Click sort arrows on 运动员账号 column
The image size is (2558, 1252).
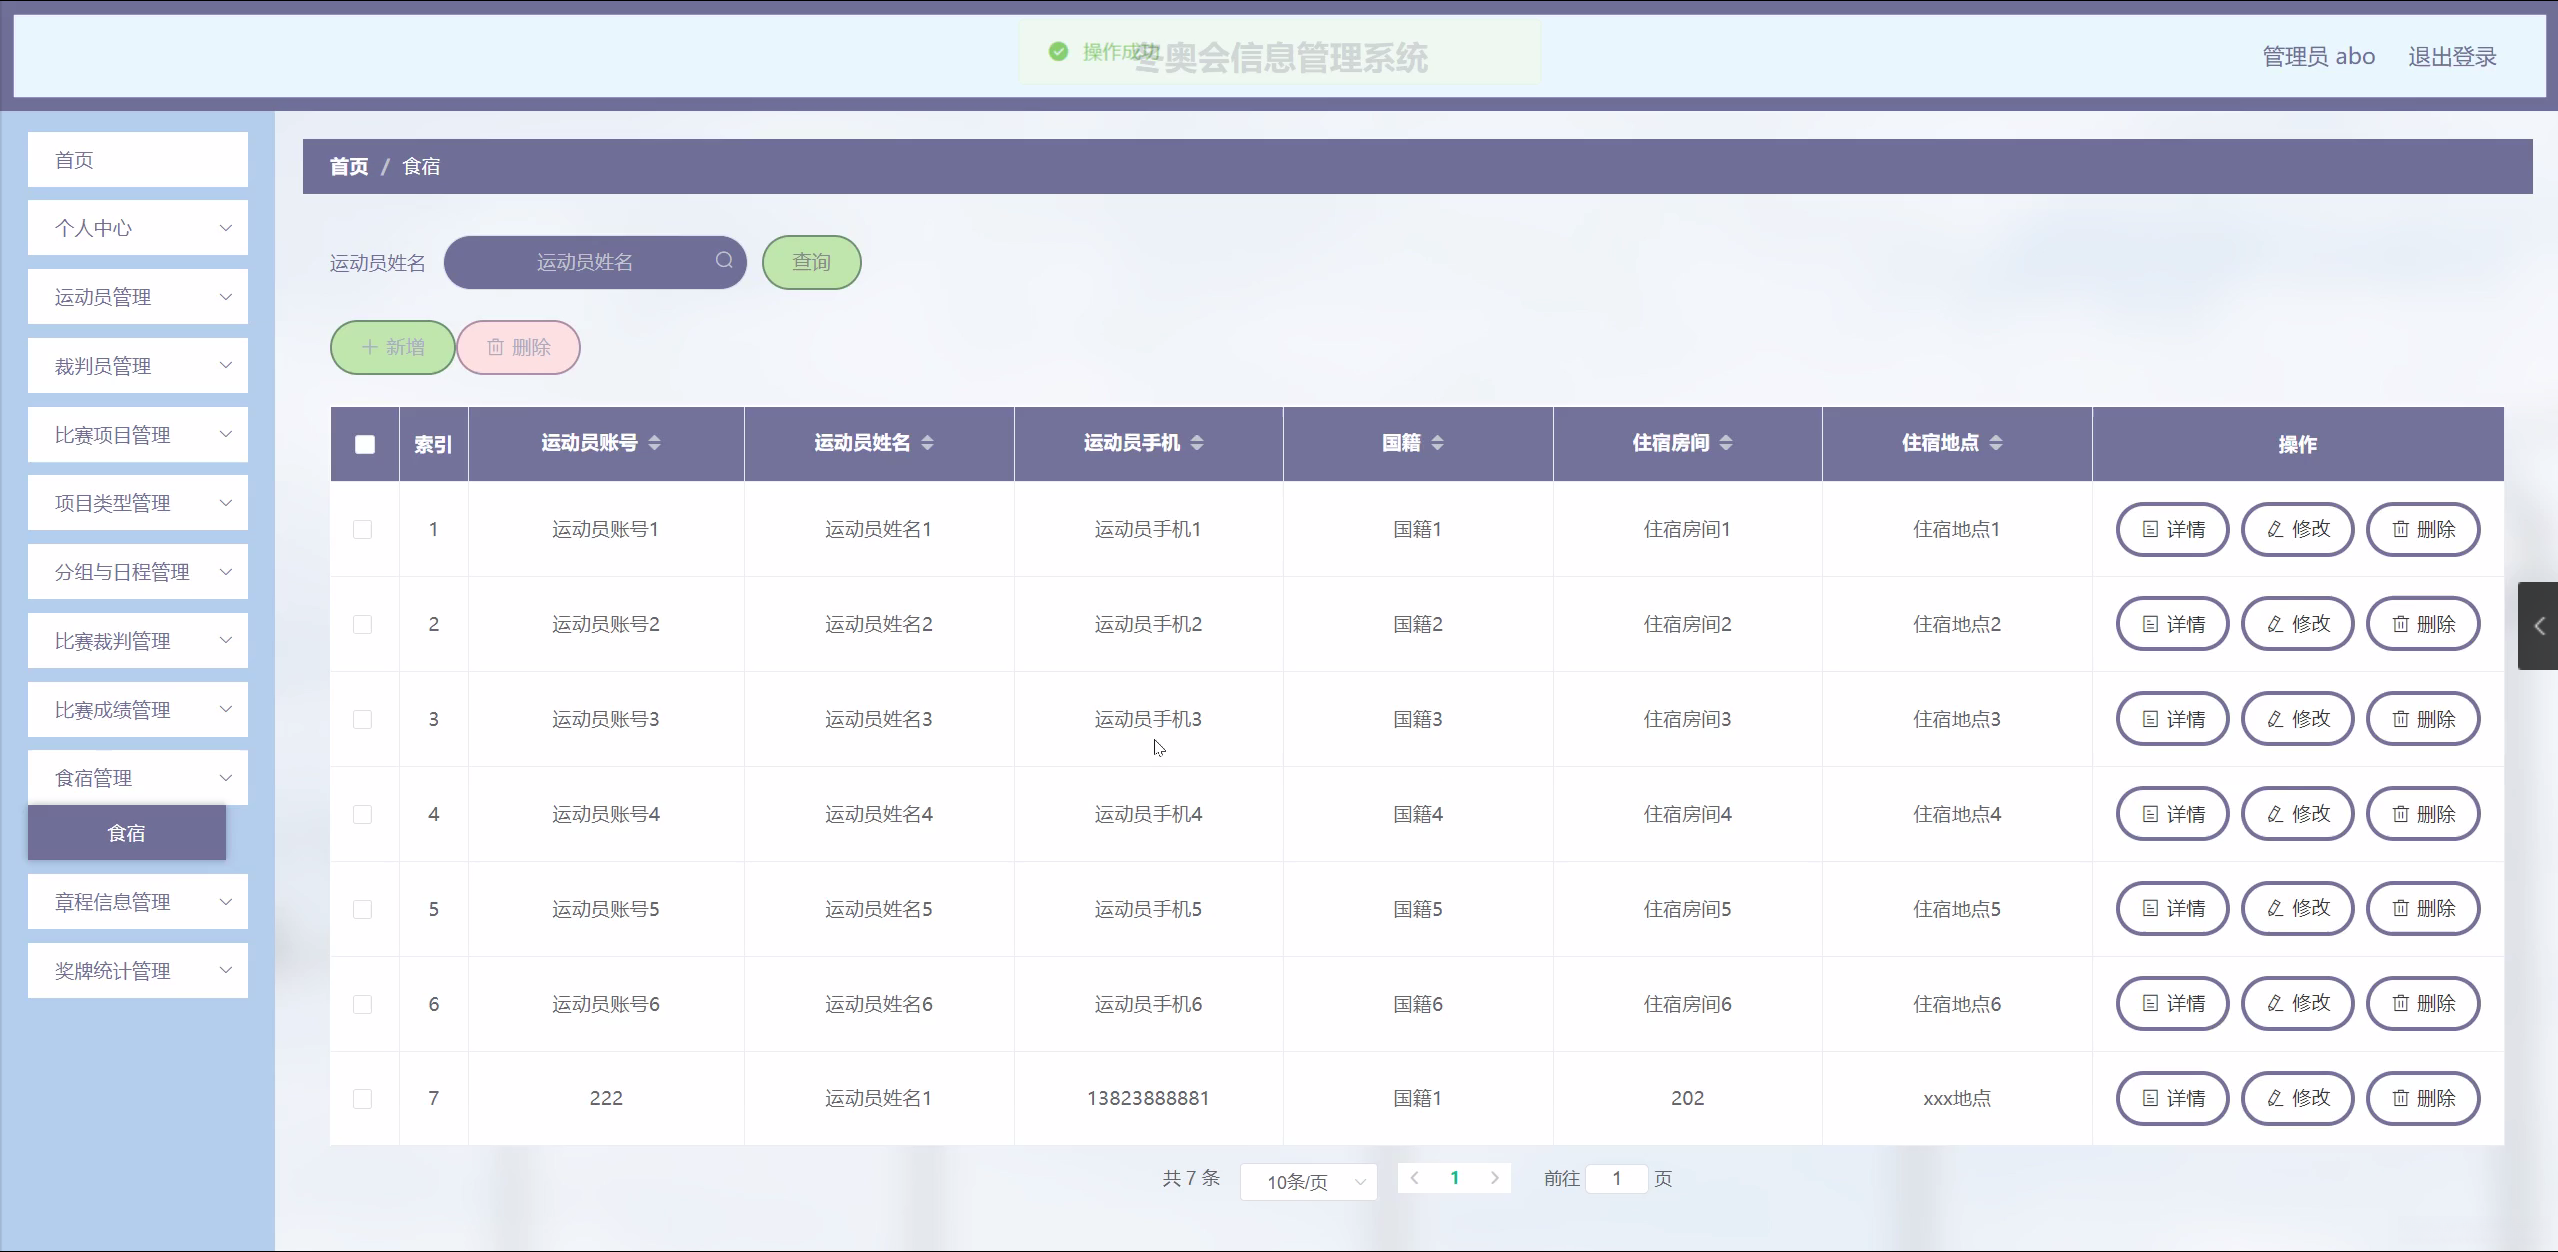tap(654, 443)
